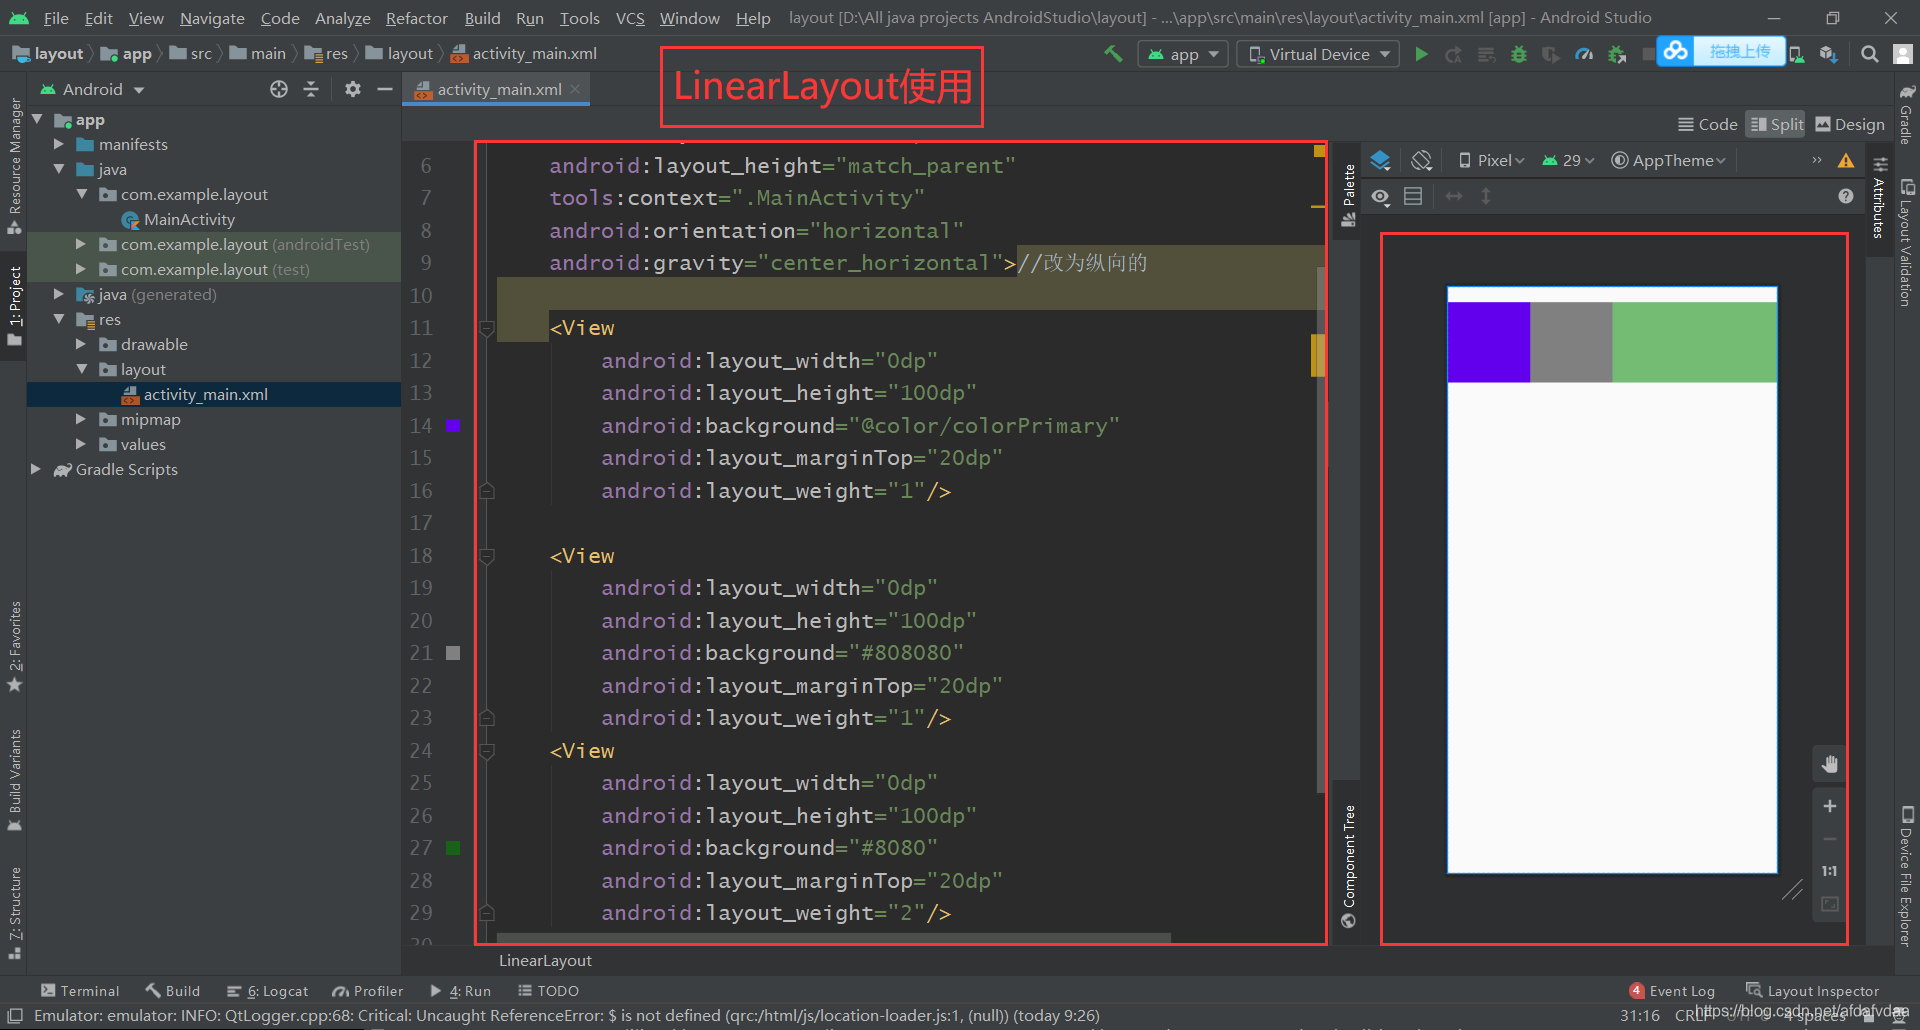Click the Select Design Surface layers icon
1920x1030 pixels.
coord(1381,160)
